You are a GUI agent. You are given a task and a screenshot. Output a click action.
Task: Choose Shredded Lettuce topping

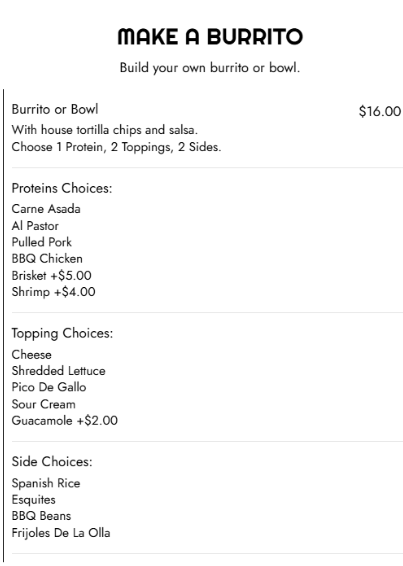point(58,371)
